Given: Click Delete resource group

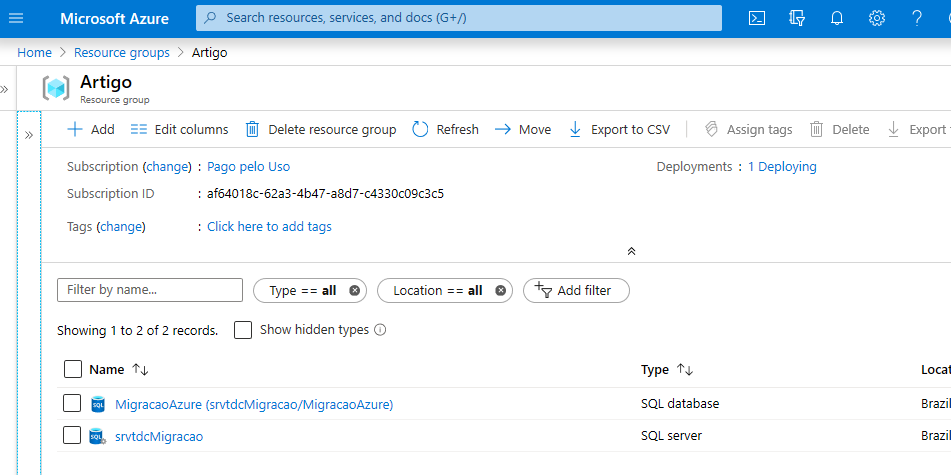Looking at the screenshot, I should [321, 129].
